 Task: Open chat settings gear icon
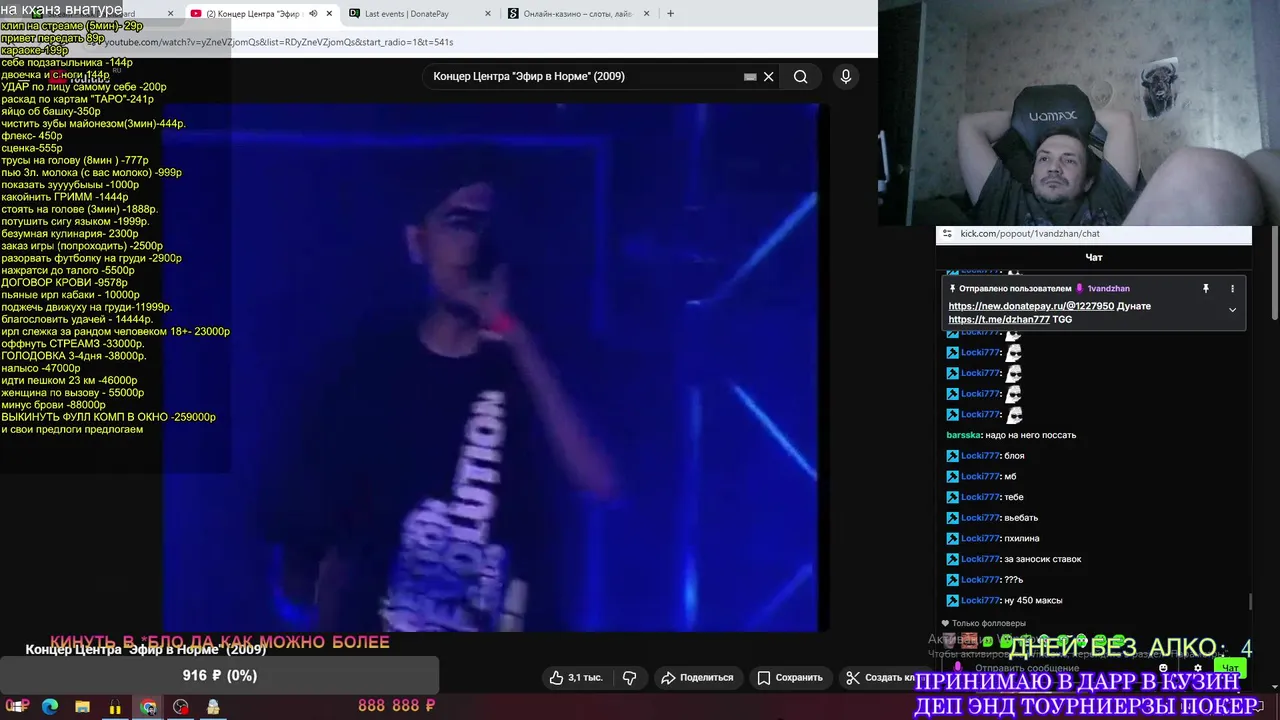click(x=1198, y=668)
